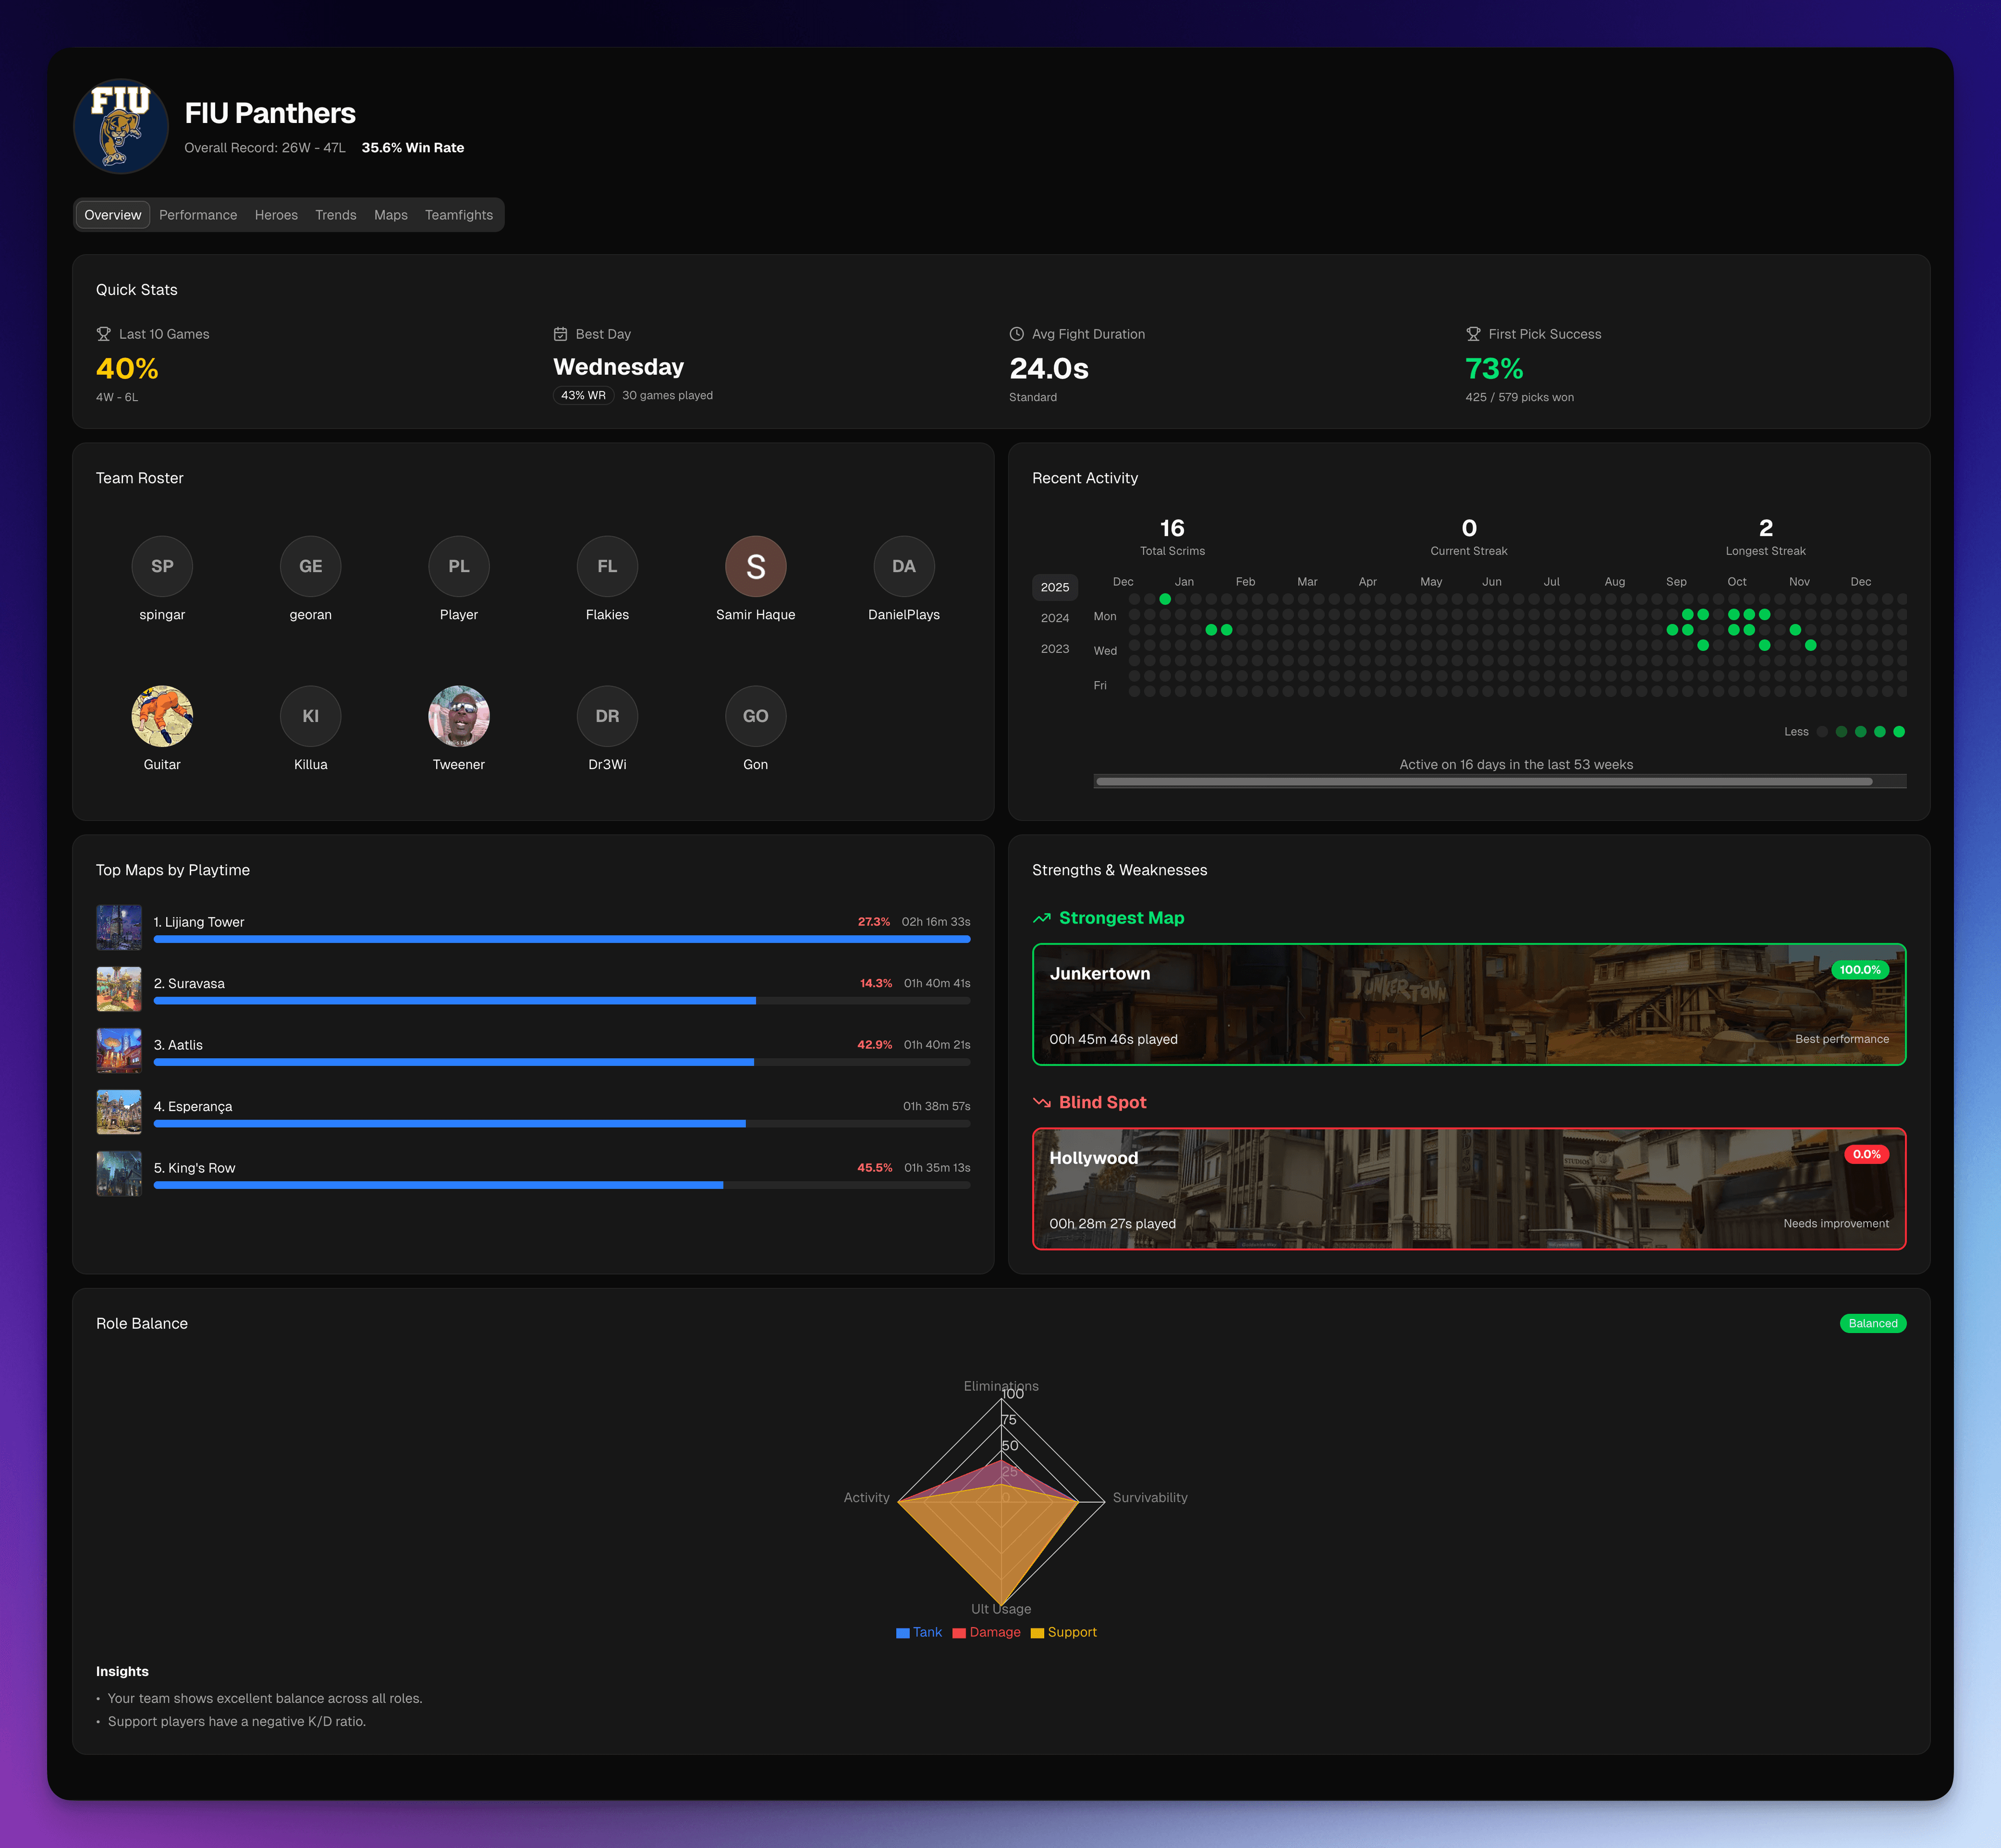Open the FIU Panthers team logo
The width and height of the screenshot is (2001, 1848).
click(120, 126)
